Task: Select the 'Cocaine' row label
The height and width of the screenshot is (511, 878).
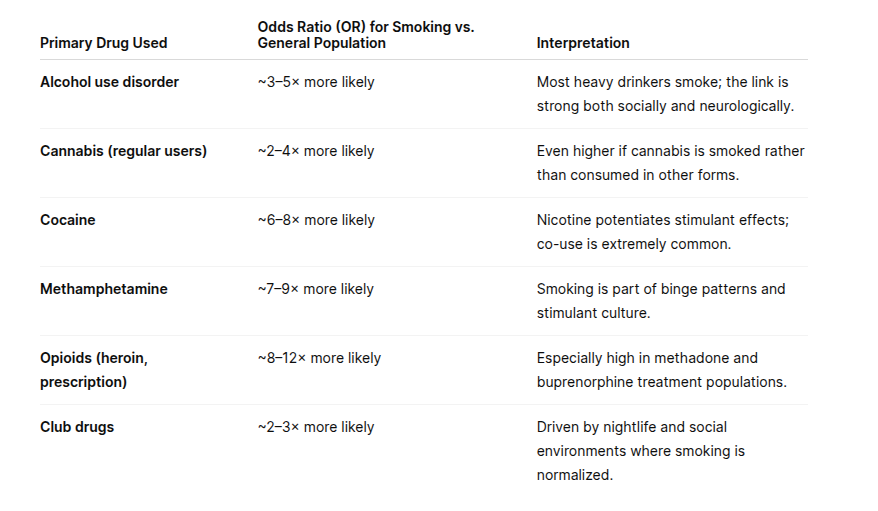Action: [x=68, y=220]
